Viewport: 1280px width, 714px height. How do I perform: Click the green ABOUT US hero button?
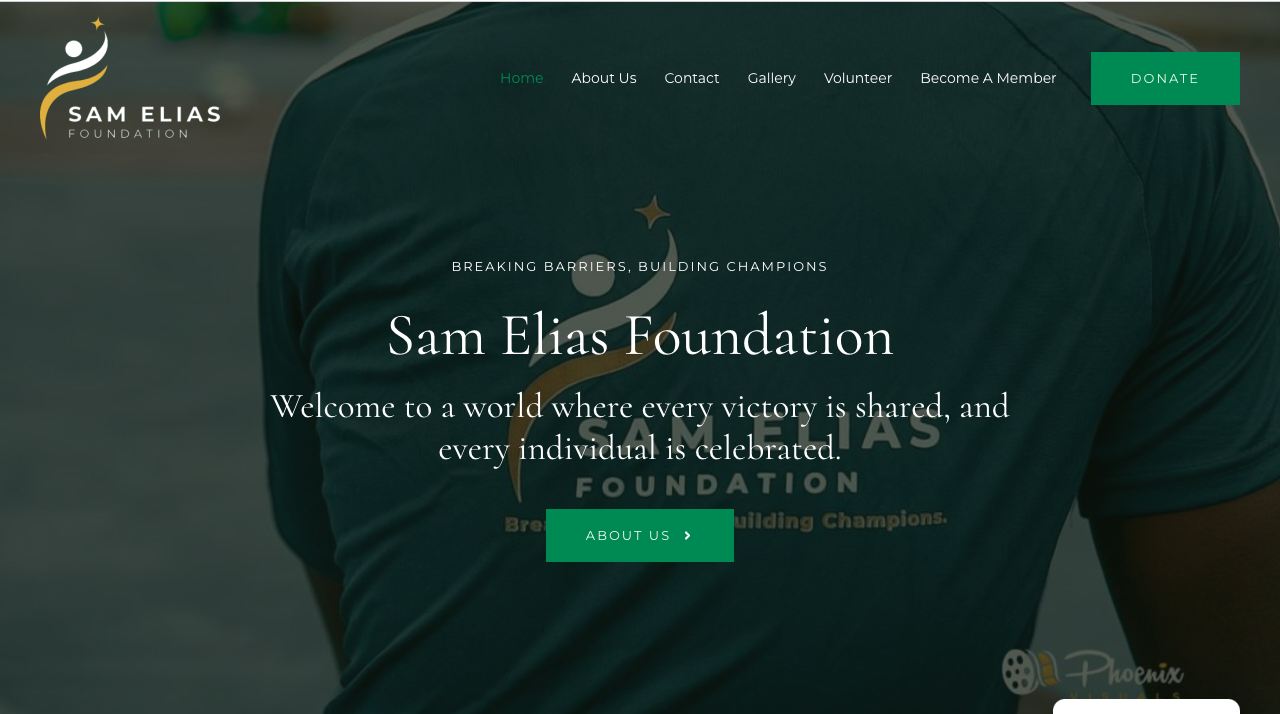pos(640,536)
